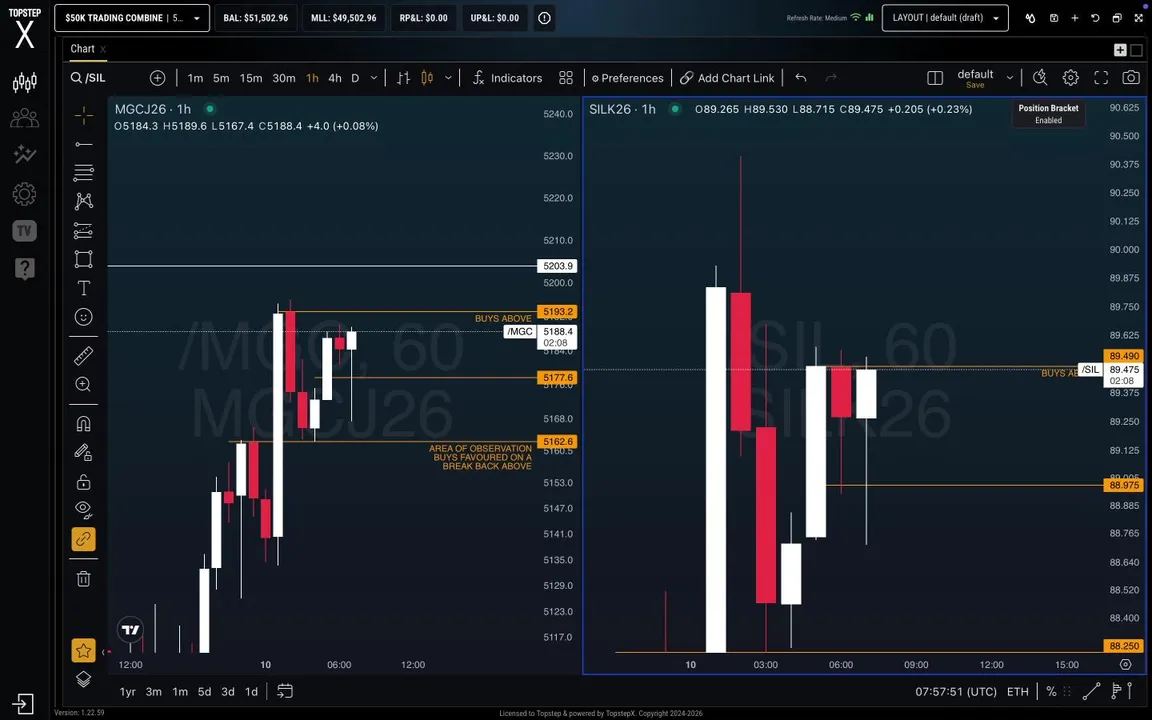The width and height of the screenshot is (1152, 720).
Task: Click Add Chart Link
Action: coord(727,78)
